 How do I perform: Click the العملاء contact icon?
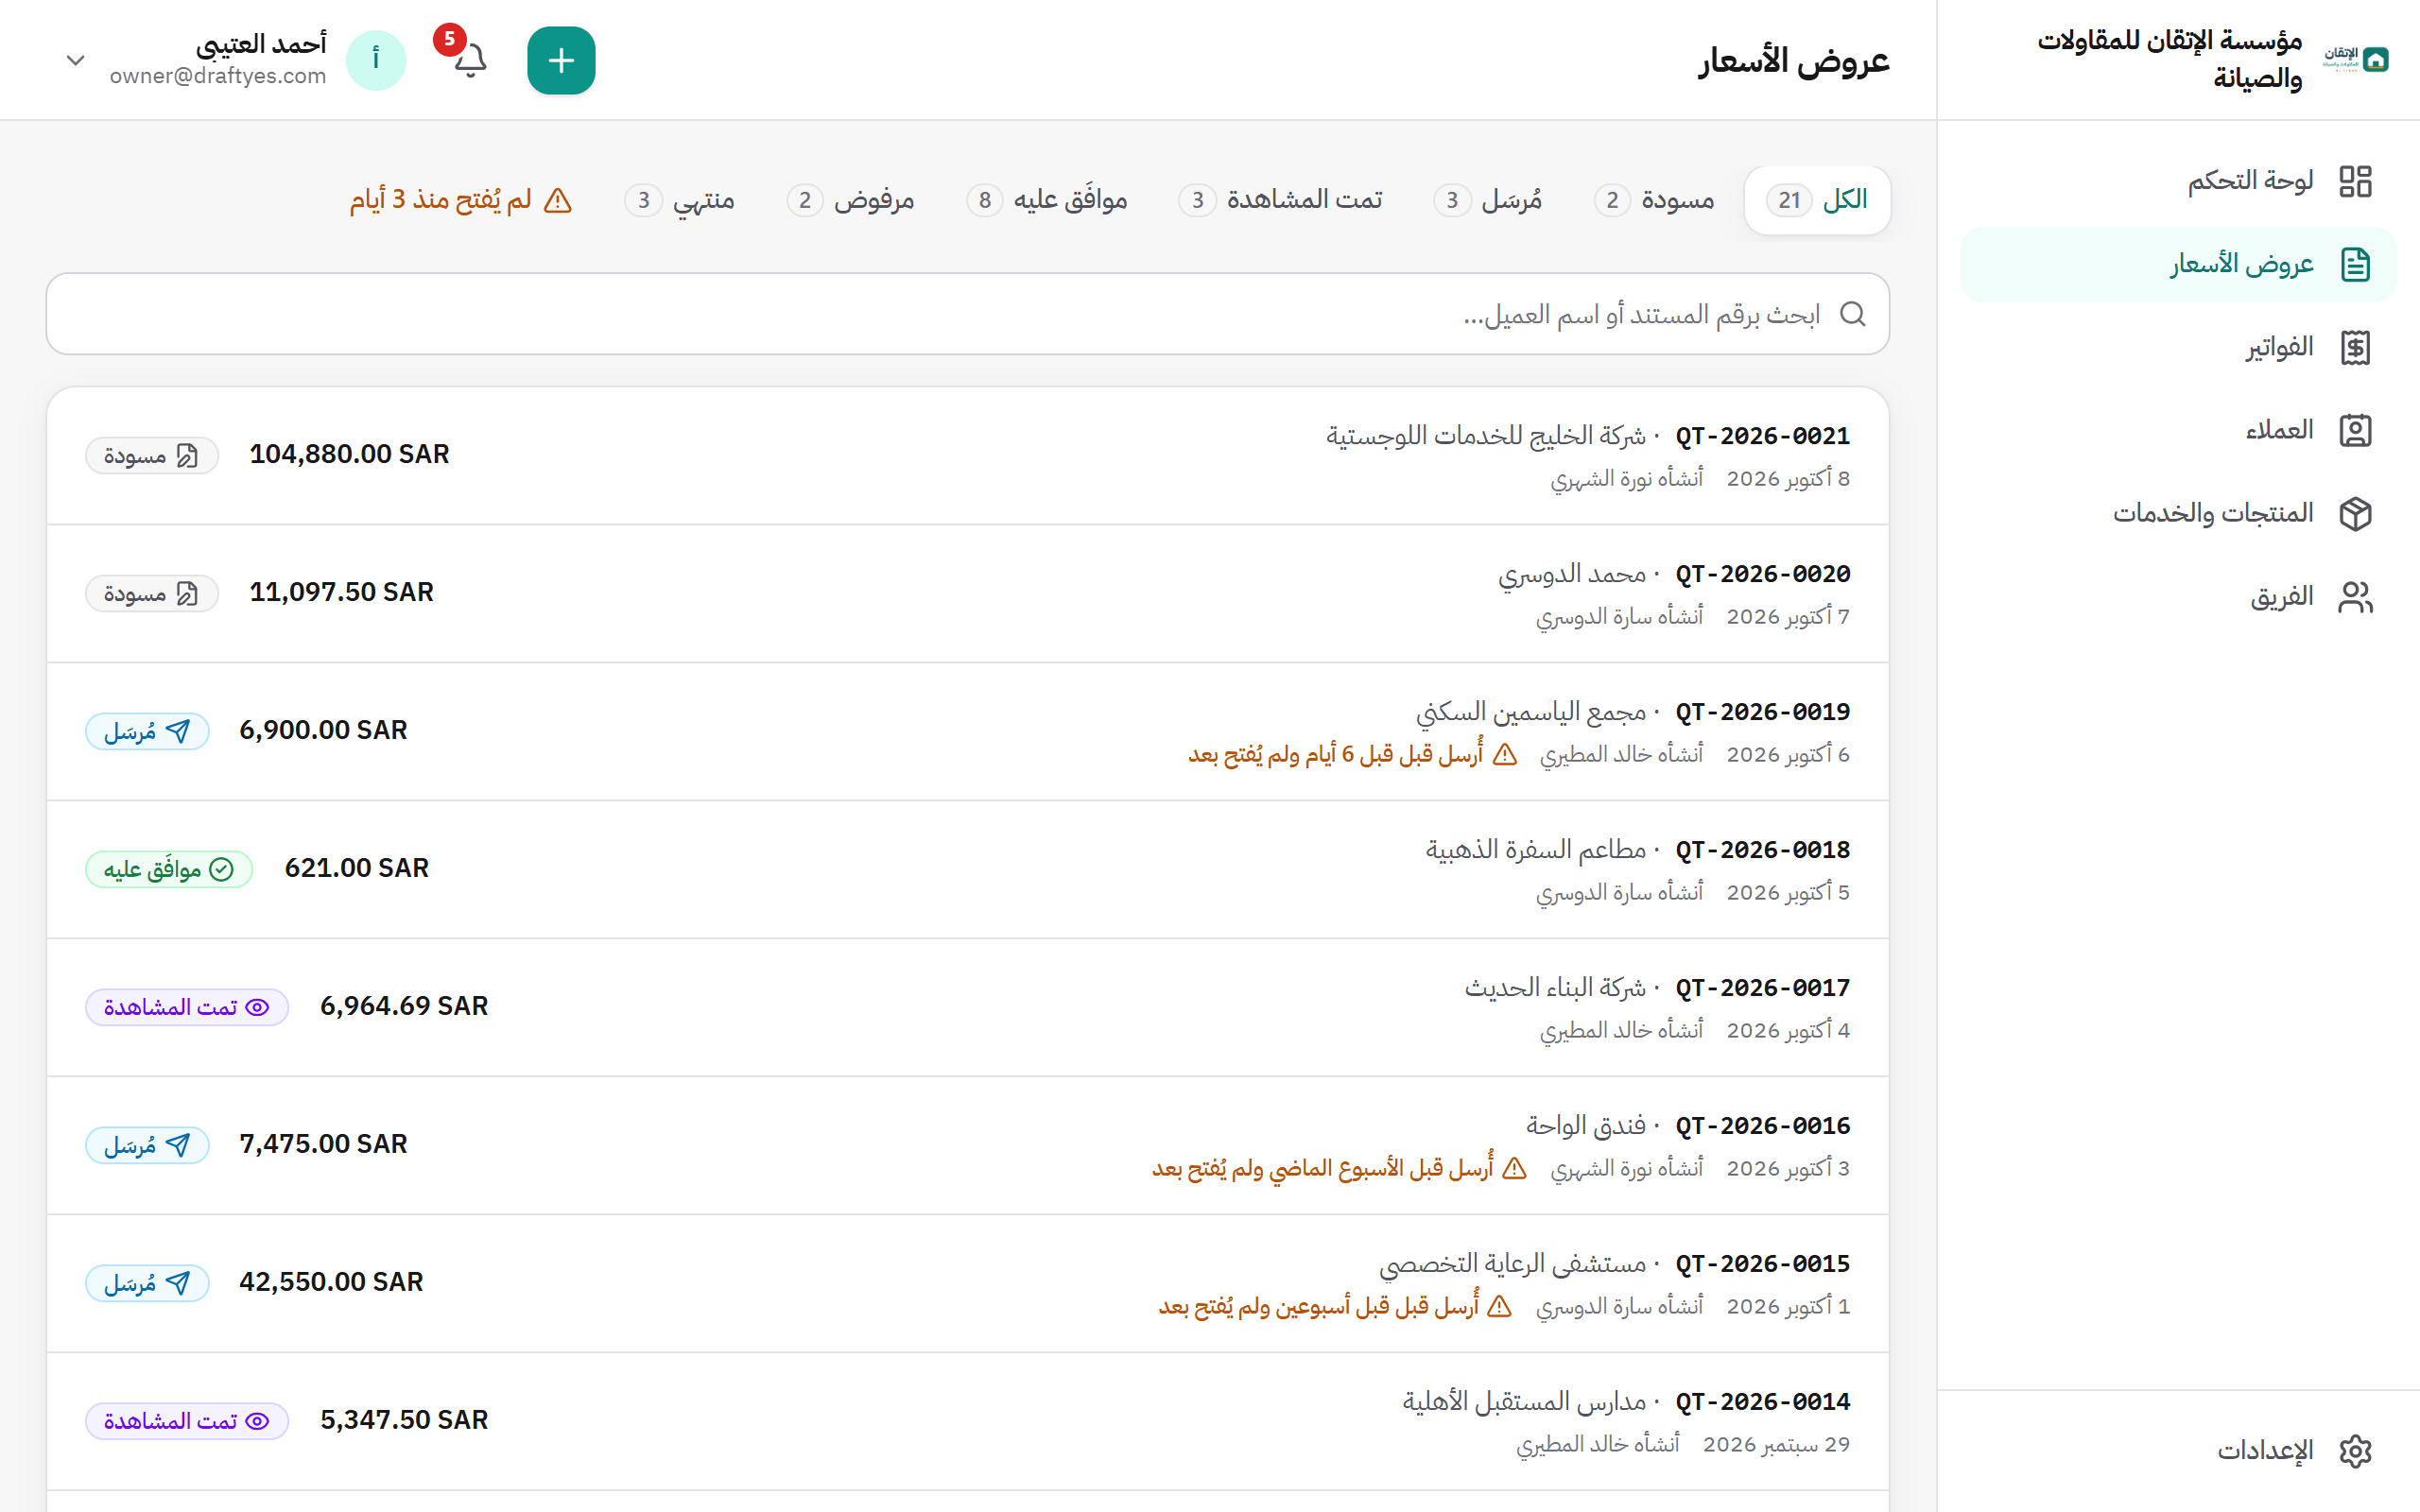click(2356, 430)
